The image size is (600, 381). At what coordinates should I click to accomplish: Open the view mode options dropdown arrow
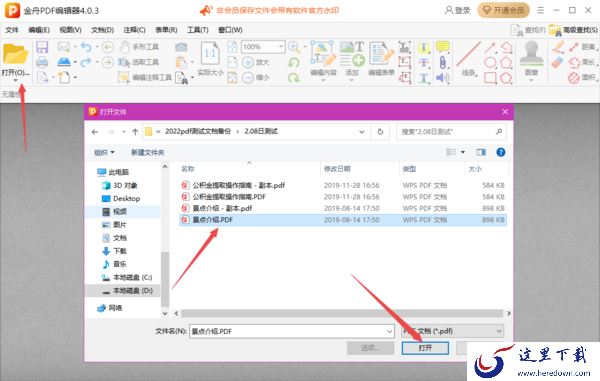[x=463, y=152]
